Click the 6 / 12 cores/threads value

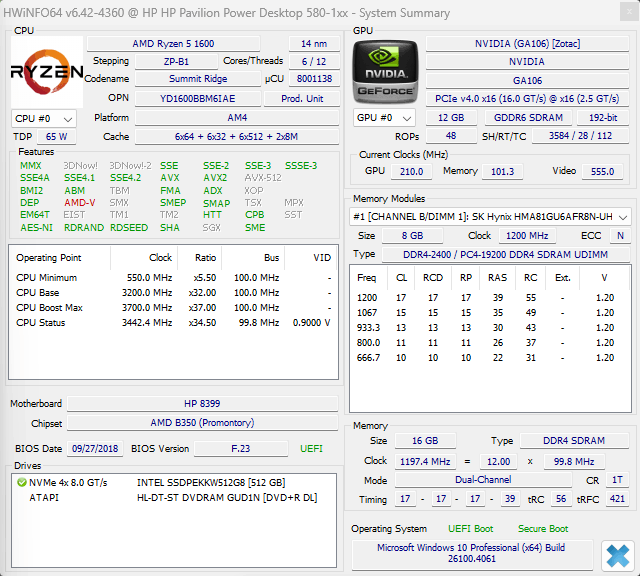[x=314, y=62]
